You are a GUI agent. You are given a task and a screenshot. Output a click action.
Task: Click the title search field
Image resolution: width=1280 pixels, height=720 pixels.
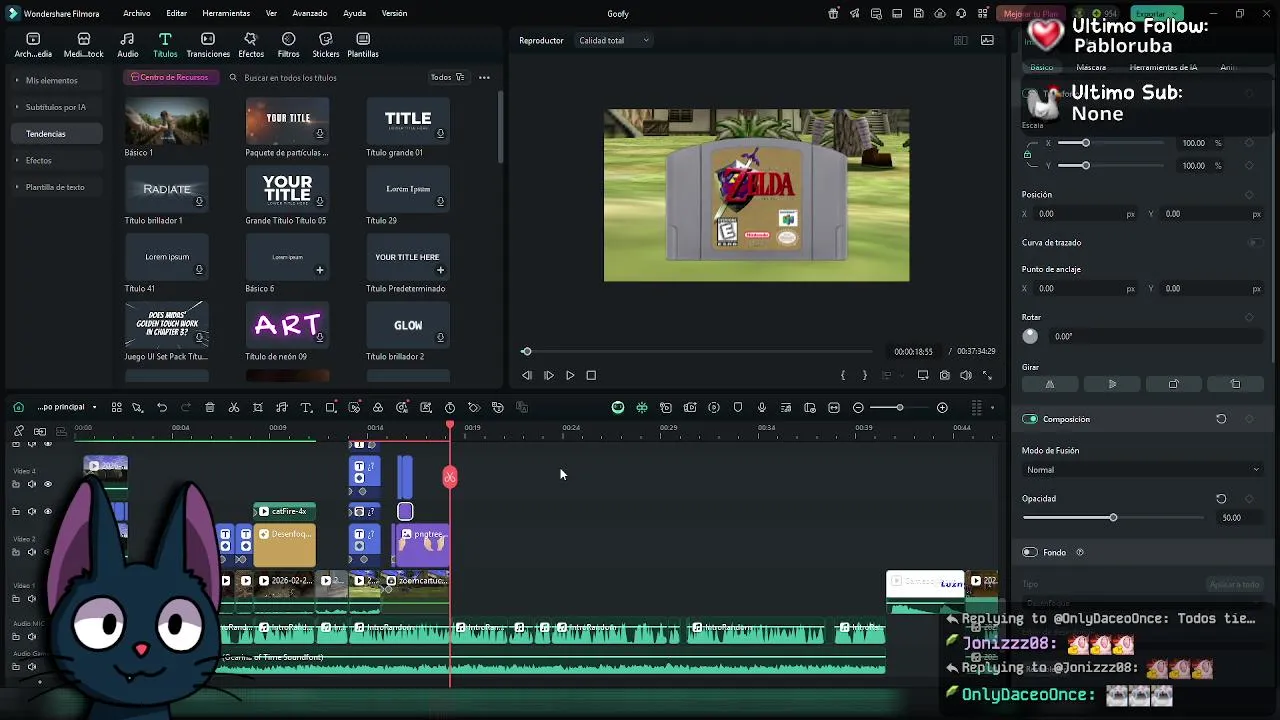coord(322,77)
